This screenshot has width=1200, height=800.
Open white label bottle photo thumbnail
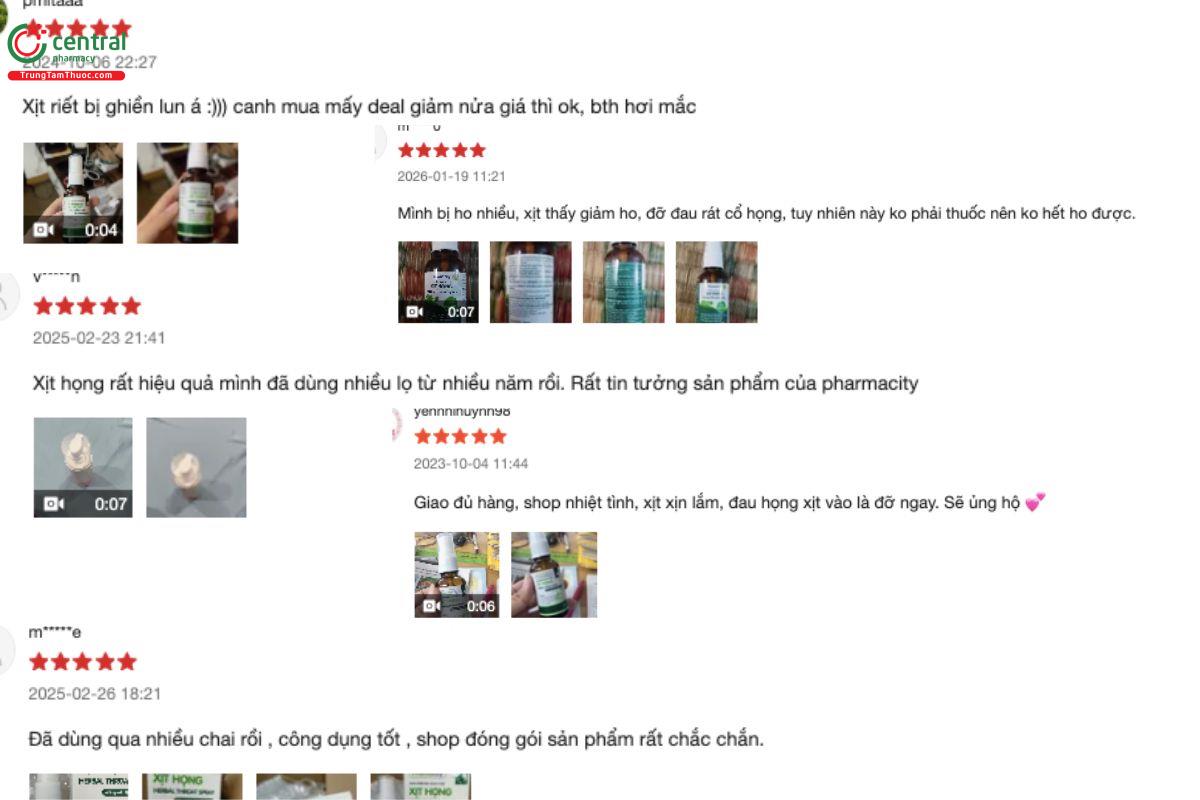(531, 282)
